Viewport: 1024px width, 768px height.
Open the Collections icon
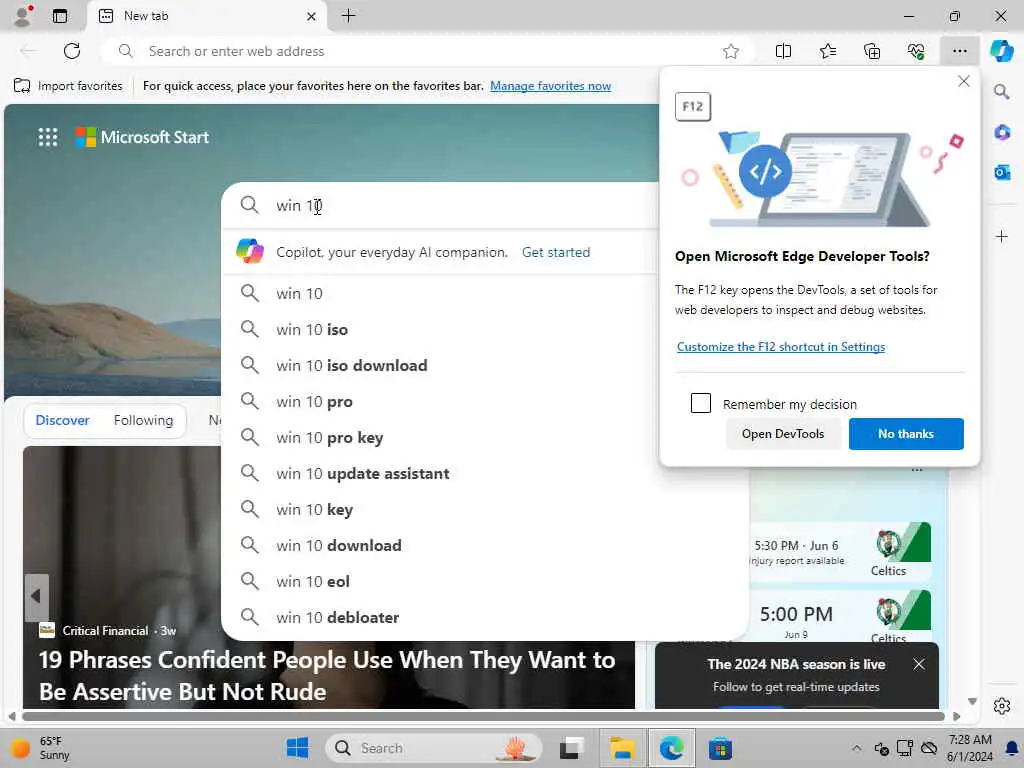[872, 51]
